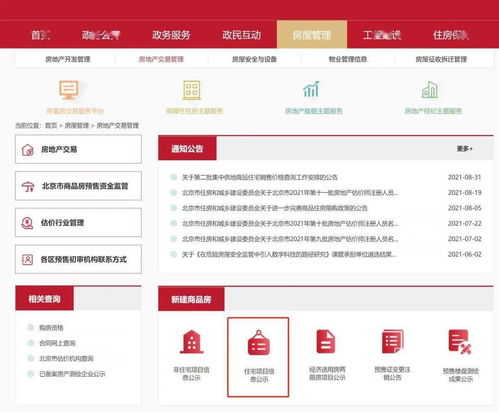The height and width of the screenshot is (412, 499).
Task: Click the 相关查询 section heading
Action: (44, 299)
